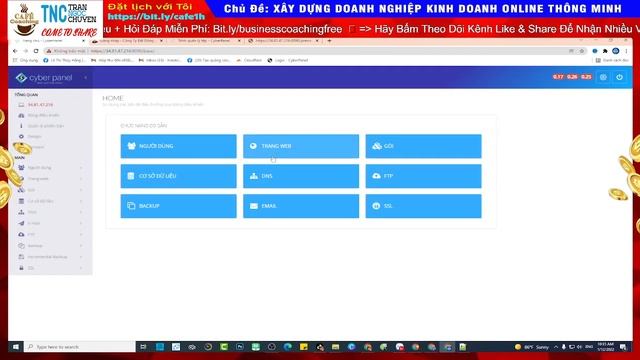Open the Người Dùng tile
Viewport: 640px width, 360px height.
[x=178, y=146]
